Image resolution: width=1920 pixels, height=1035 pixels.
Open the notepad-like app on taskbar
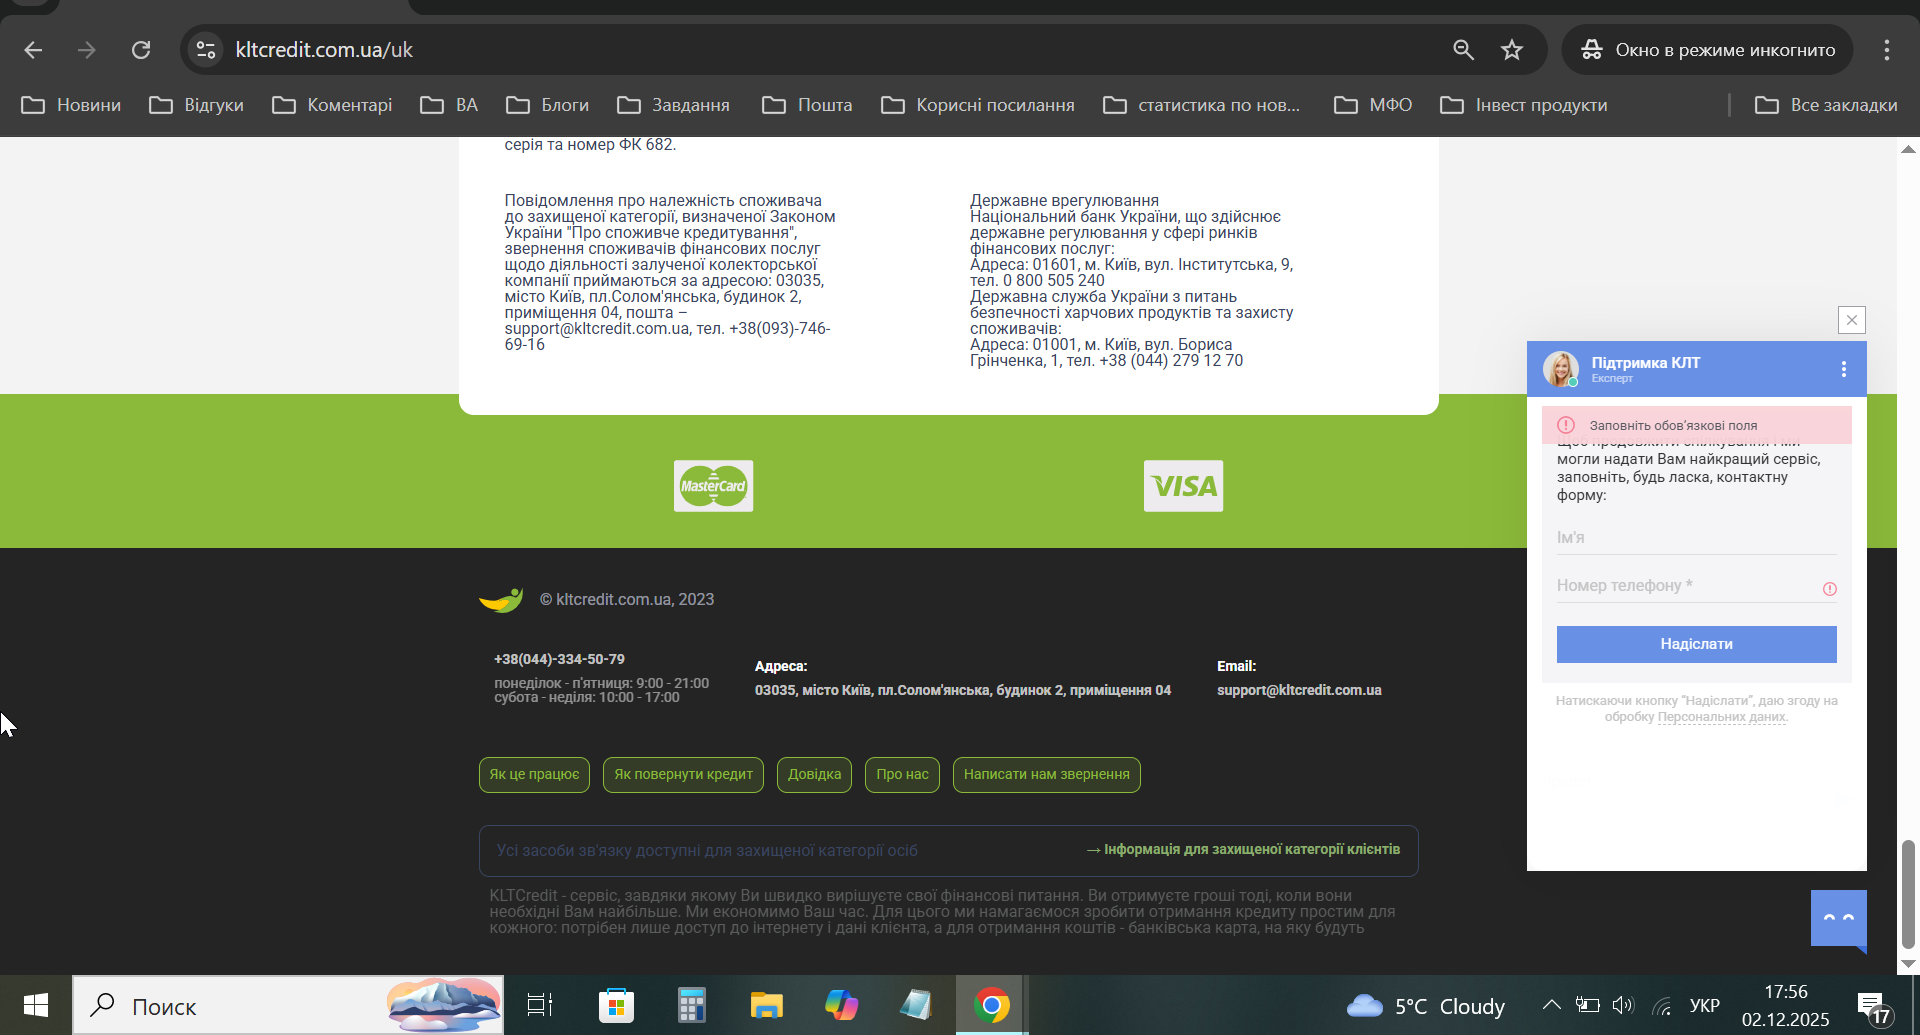916,1005
